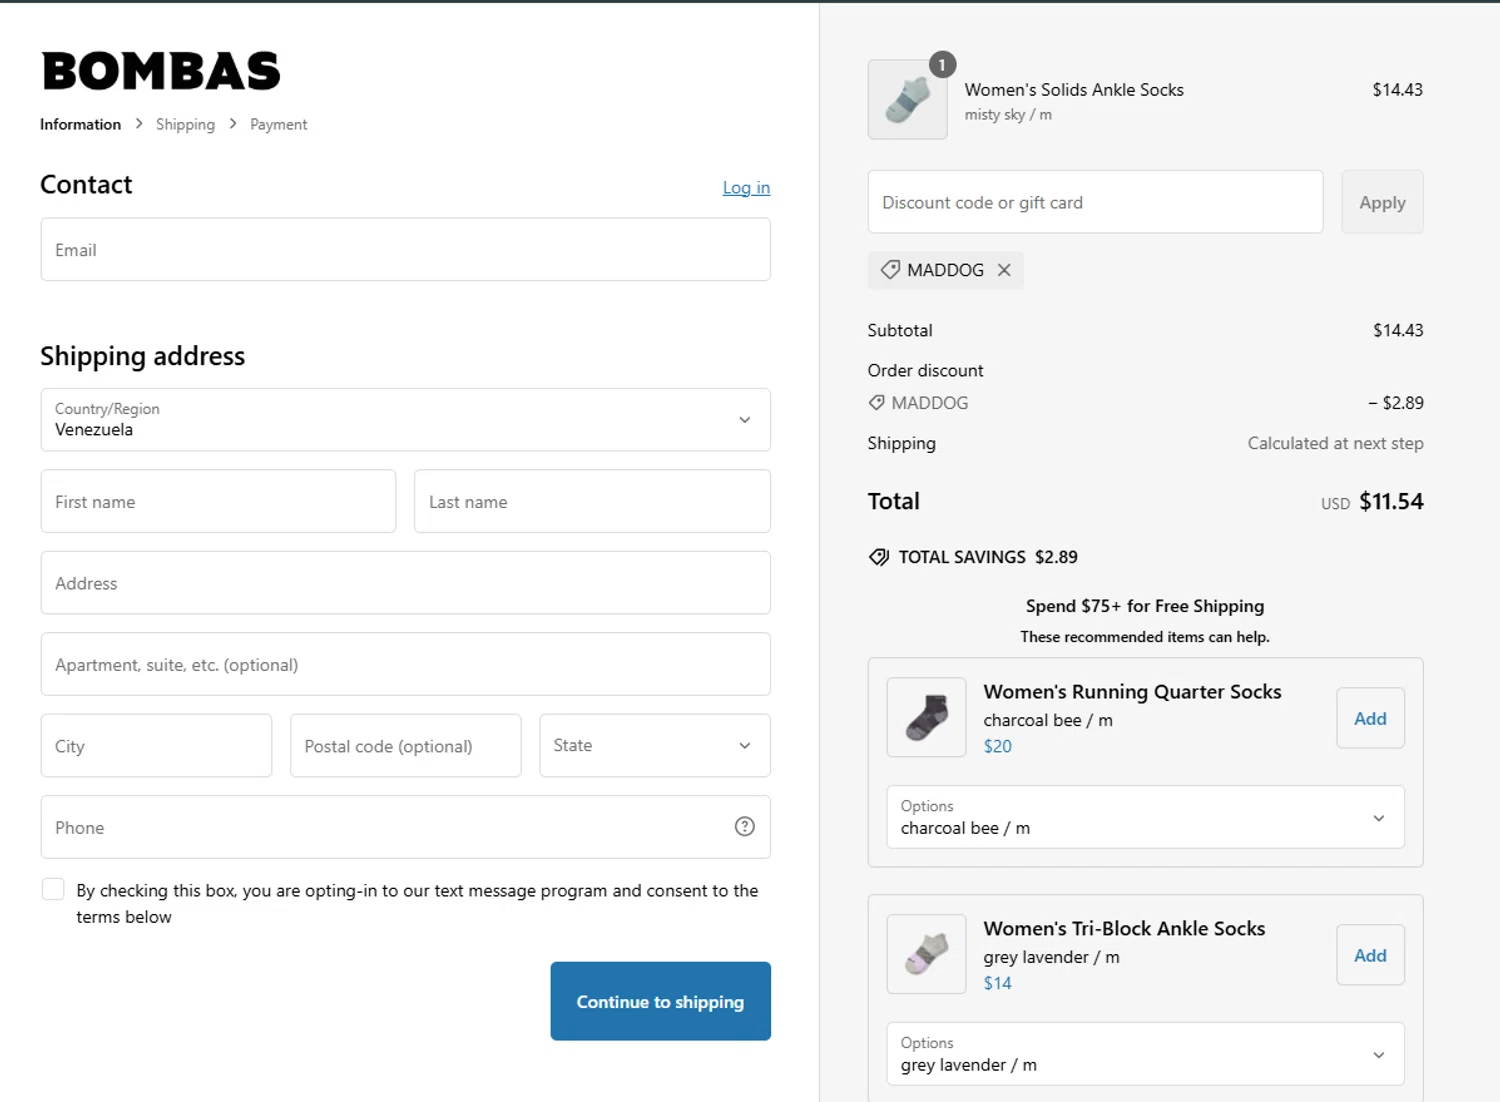Viewport: 1500px width, 1102px height.
Task: Click the $20 price of Running Quarter Socks
Action: coord(997,746)
